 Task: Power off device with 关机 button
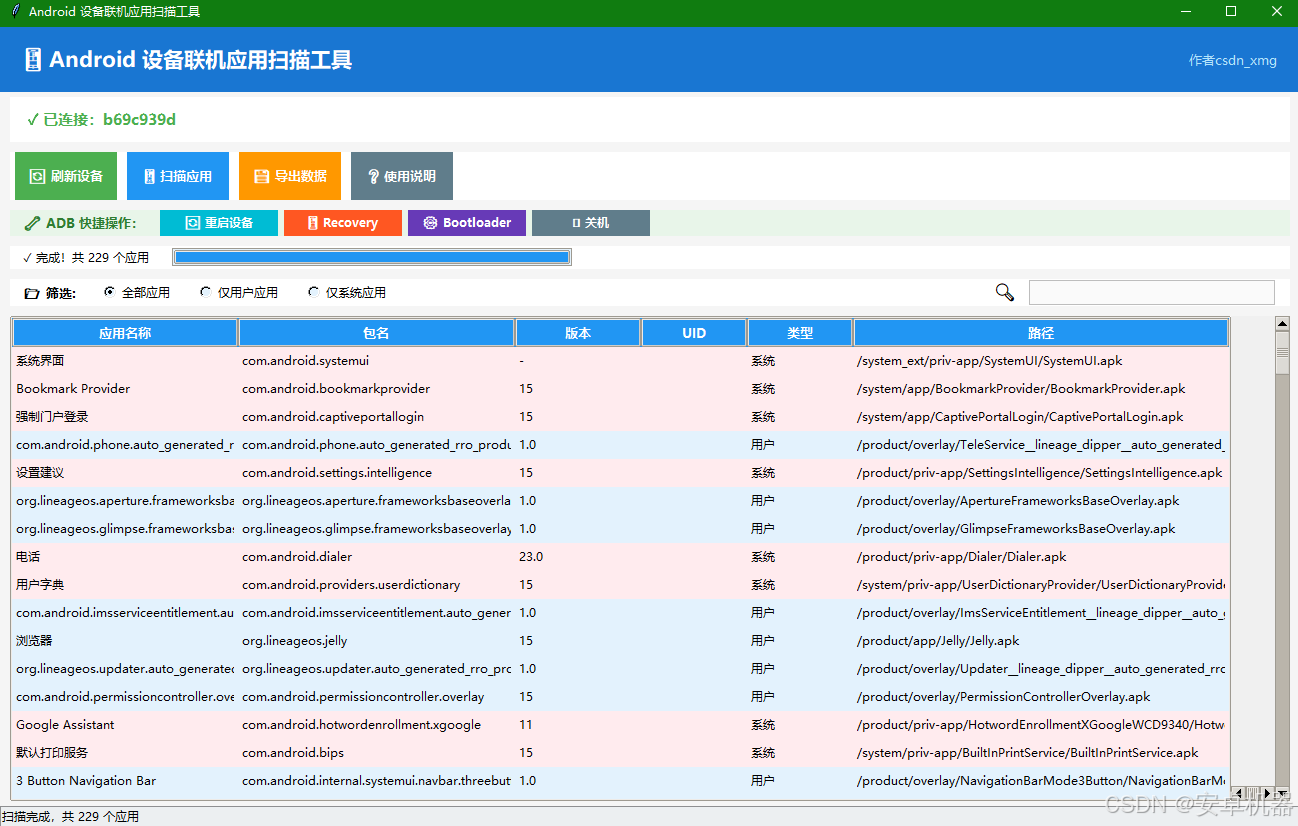tap(591, 223)
